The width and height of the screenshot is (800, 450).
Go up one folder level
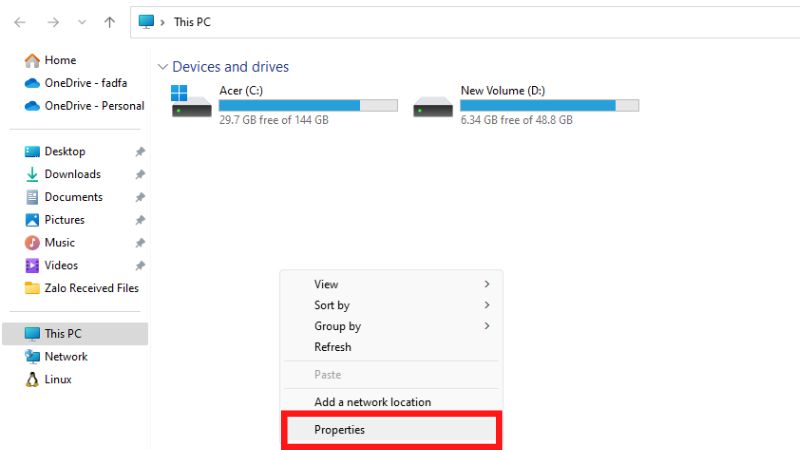(110, 22)
